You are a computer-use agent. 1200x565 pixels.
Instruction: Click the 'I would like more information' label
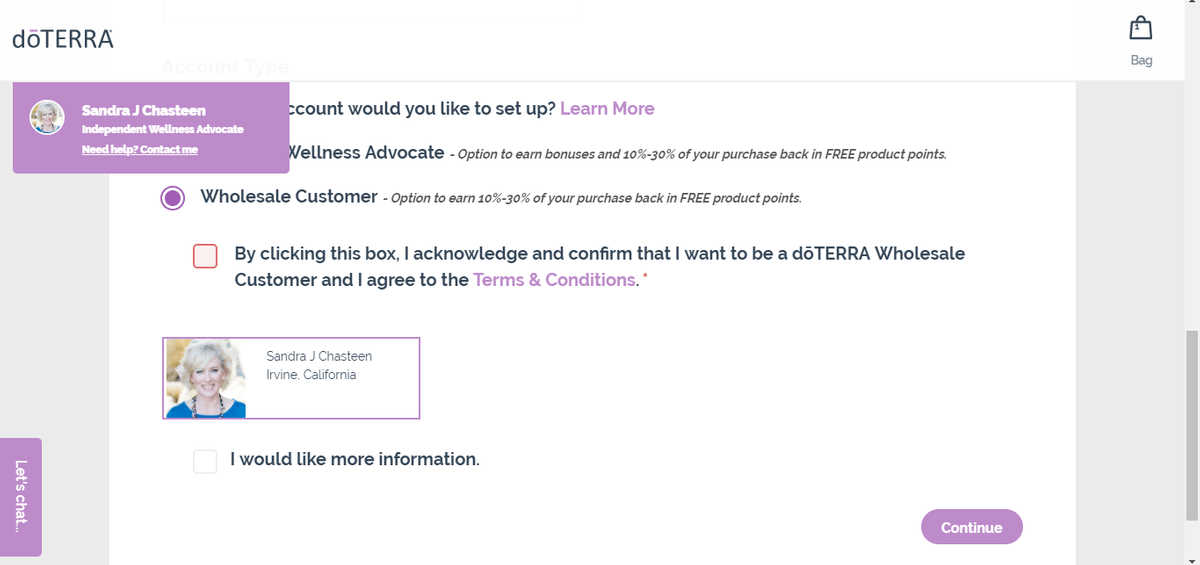click(x=355, y=460)
